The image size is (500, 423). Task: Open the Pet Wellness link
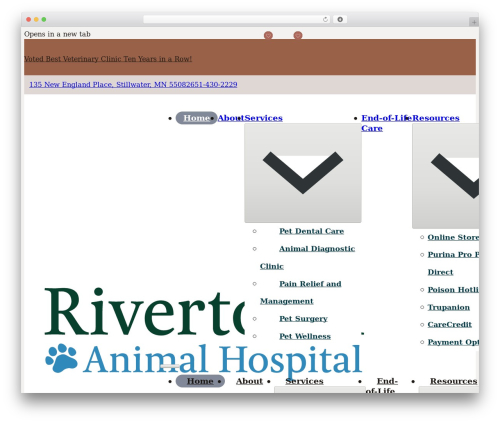[x=305, y=336]
